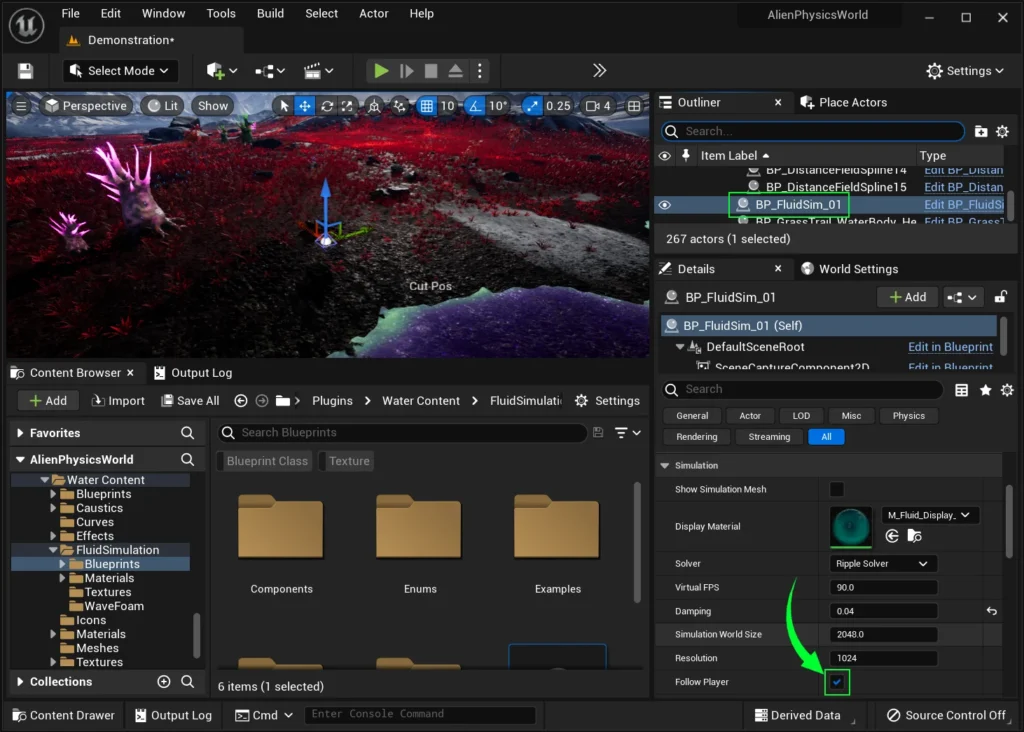The height and width of the screenshot is (732, 1024).
Task: Open the viewport hamburger options menu
Action: click(21, 106)
